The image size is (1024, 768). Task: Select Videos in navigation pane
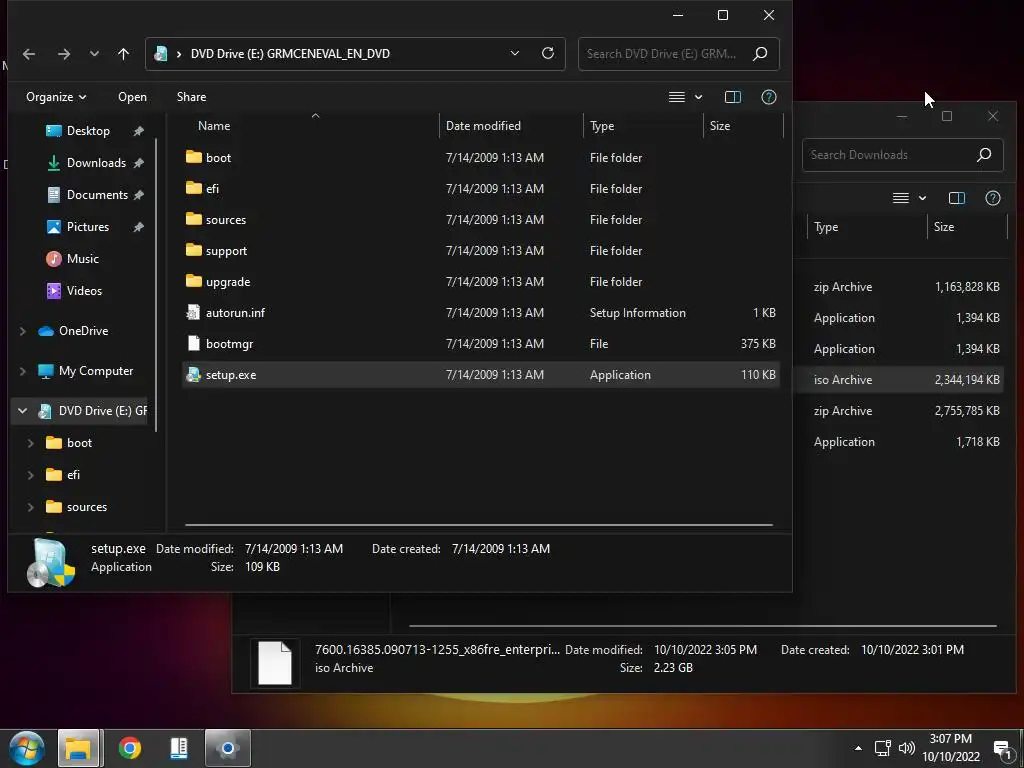[84, 291]
